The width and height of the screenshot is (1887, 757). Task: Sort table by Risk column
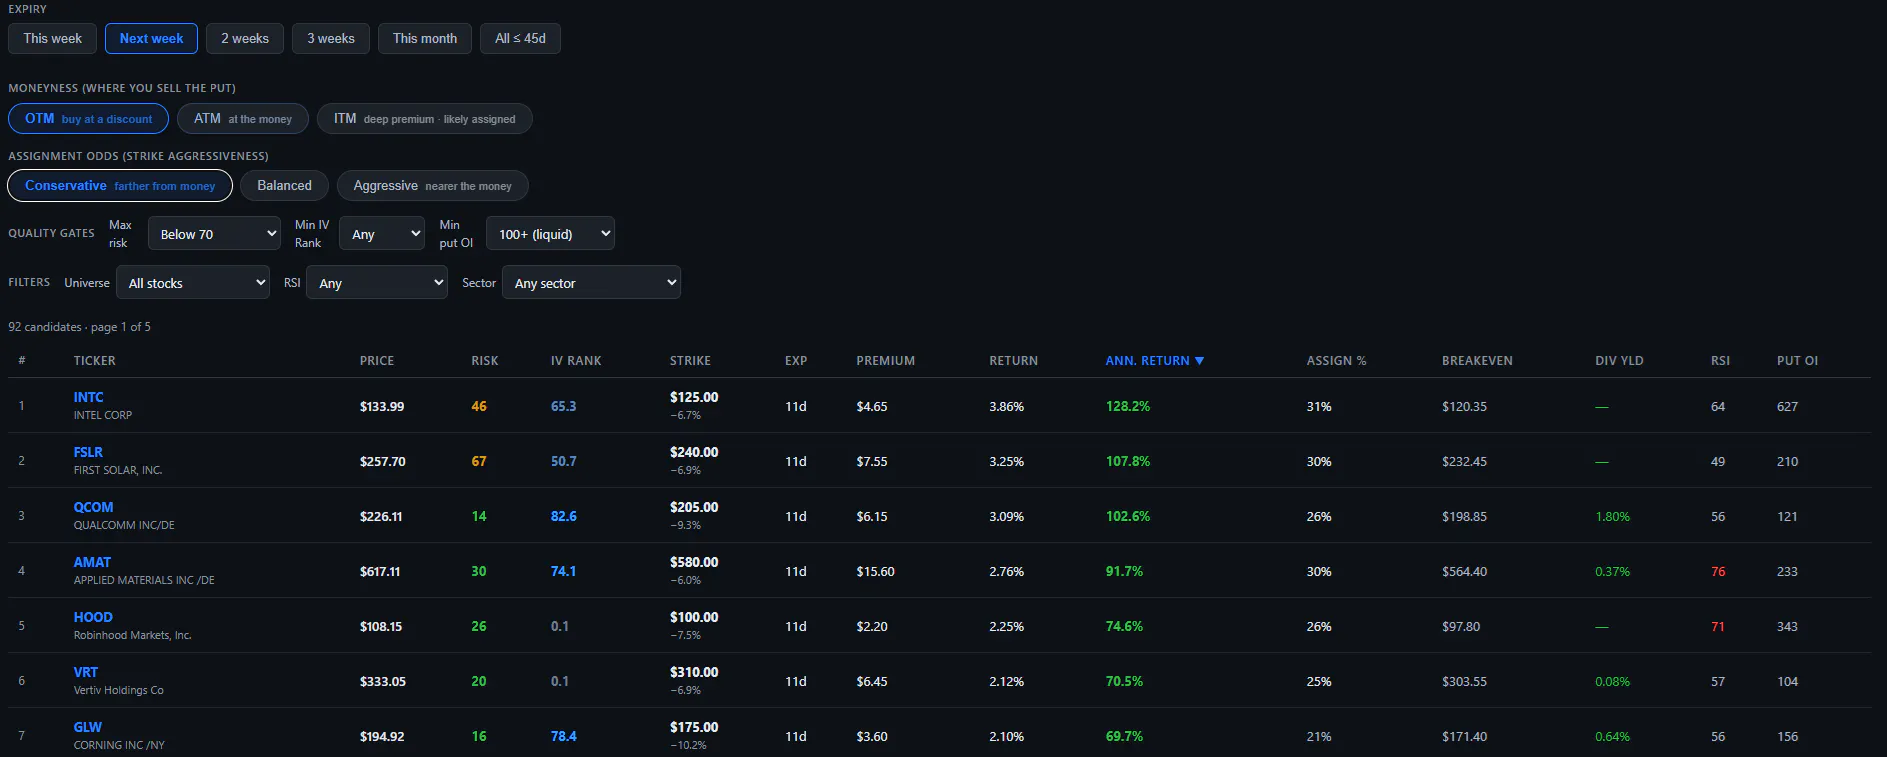[485, 361]
